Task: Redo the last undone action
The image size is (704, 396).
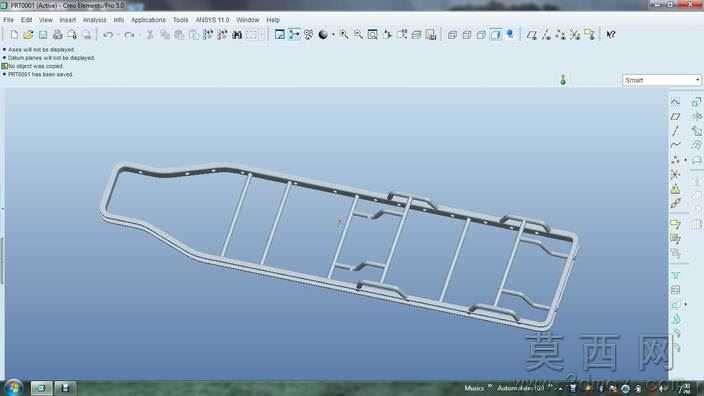Action: click(129, 35)
